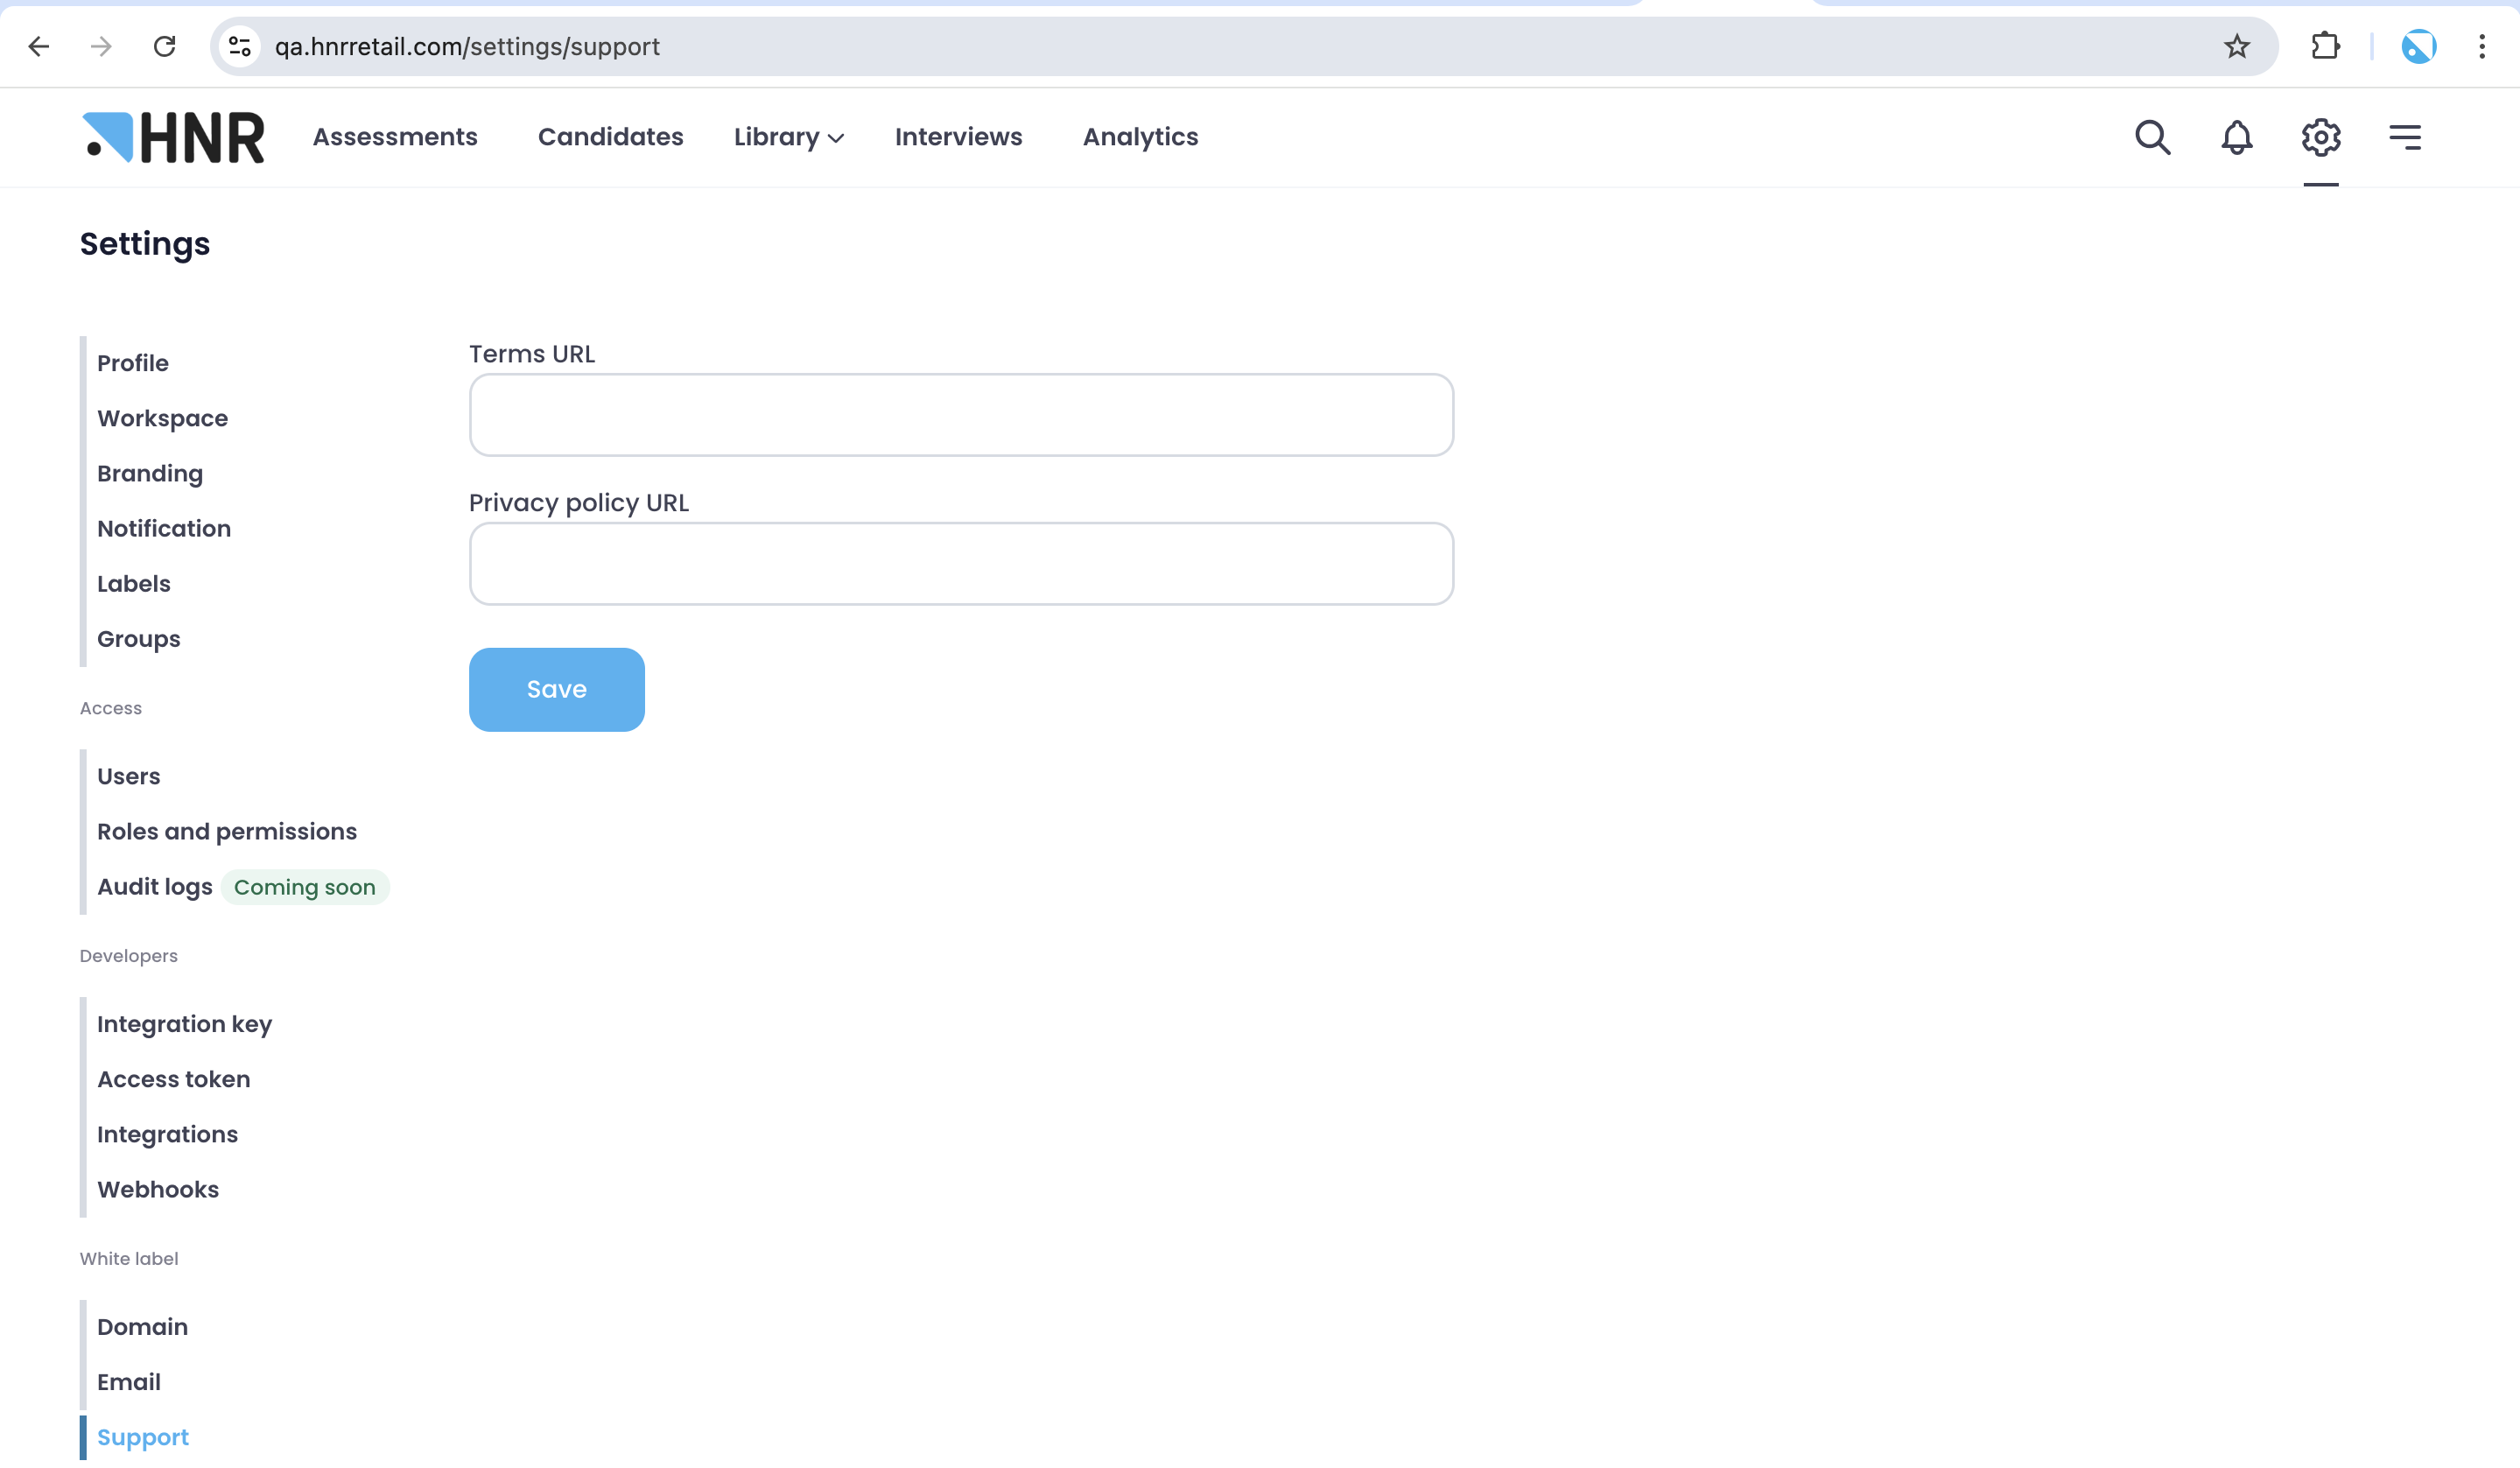Bookmark this page with star icon
2520x1468 pixels.
(x=2236, y=46)
